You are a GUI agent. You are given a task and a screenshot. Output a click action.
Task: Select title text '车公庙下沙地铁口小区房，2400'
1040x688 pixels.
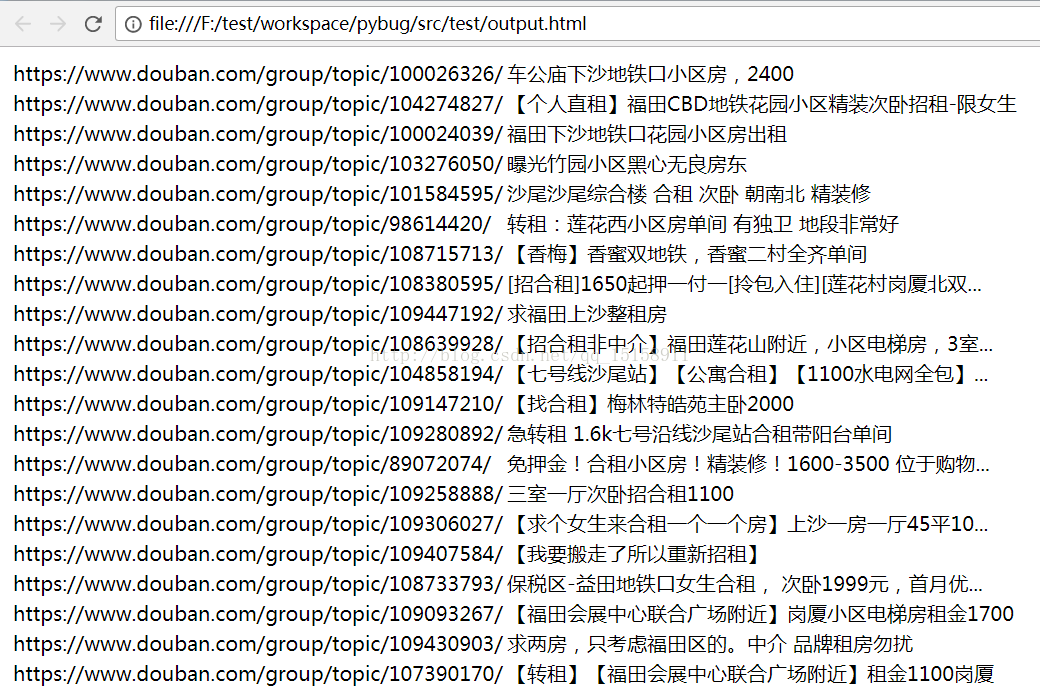(x=650, y=74)
